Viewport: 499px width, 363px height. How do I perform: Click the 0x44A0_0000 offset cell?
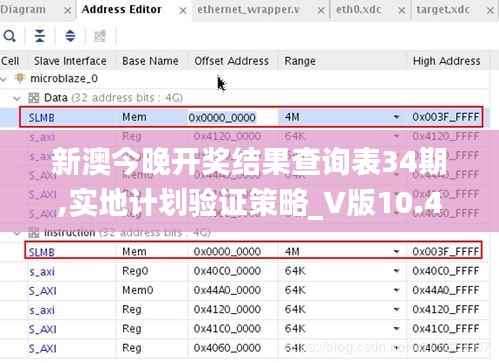pos(227,290)
